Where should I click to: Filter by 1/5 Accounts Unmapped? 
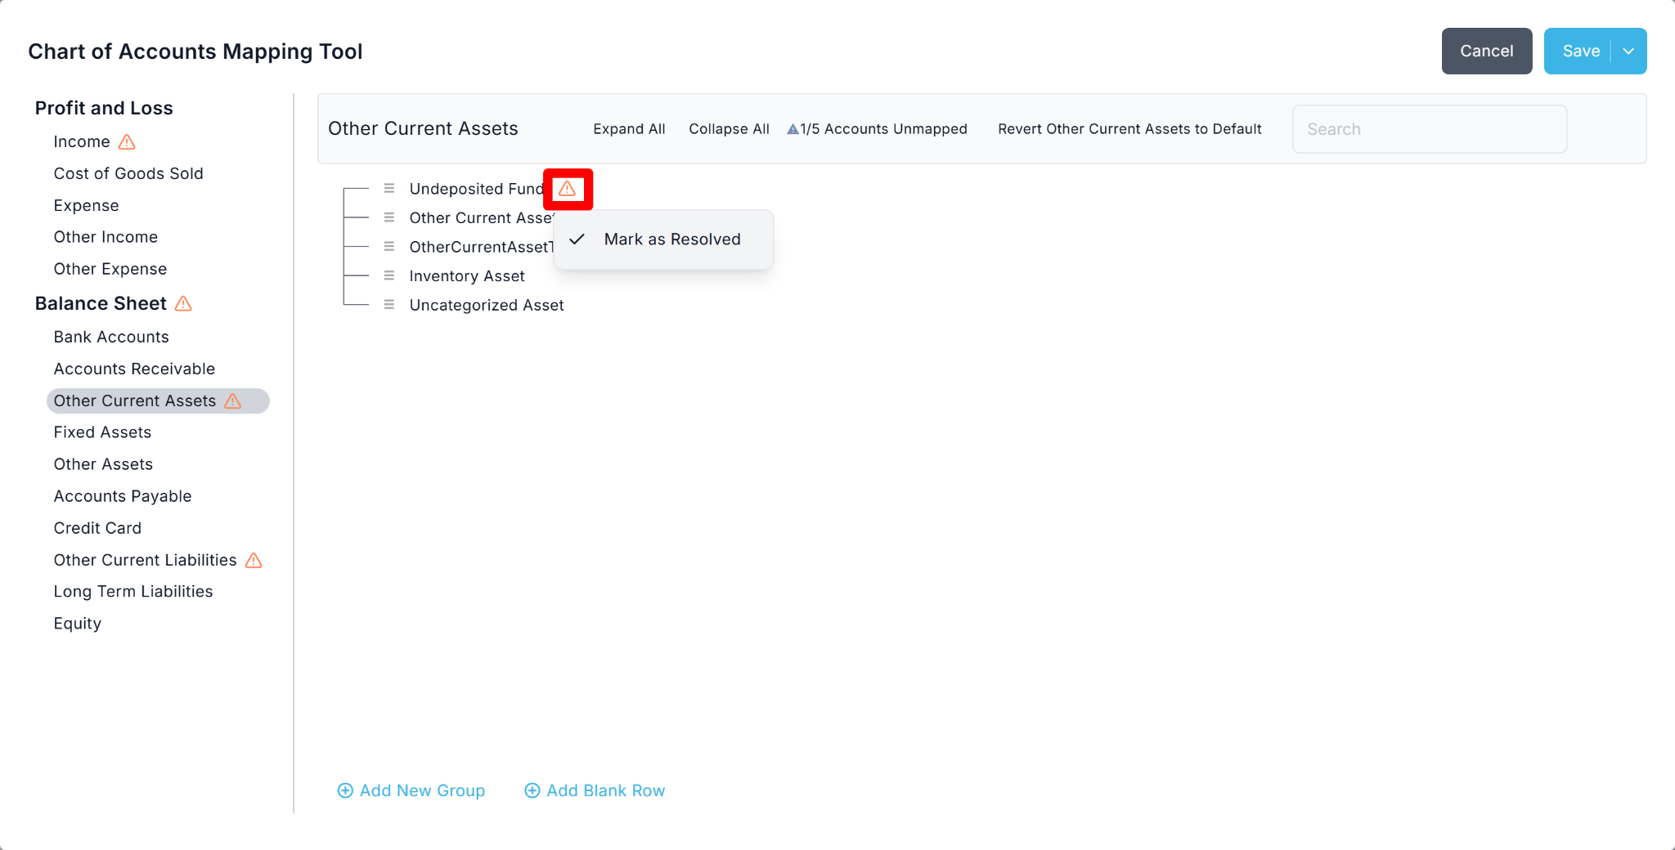(x=877, y=129)
